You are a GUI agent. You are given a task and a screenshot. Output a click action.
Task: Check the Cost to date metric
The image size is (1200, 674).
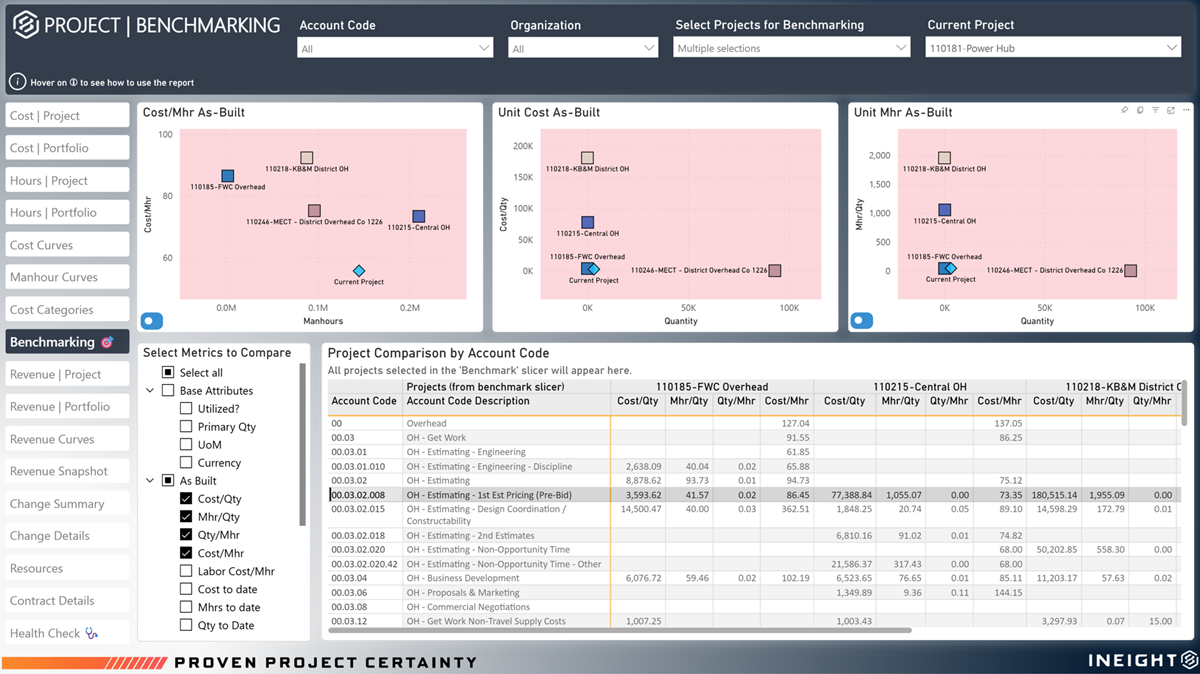[x=186, y=589]
